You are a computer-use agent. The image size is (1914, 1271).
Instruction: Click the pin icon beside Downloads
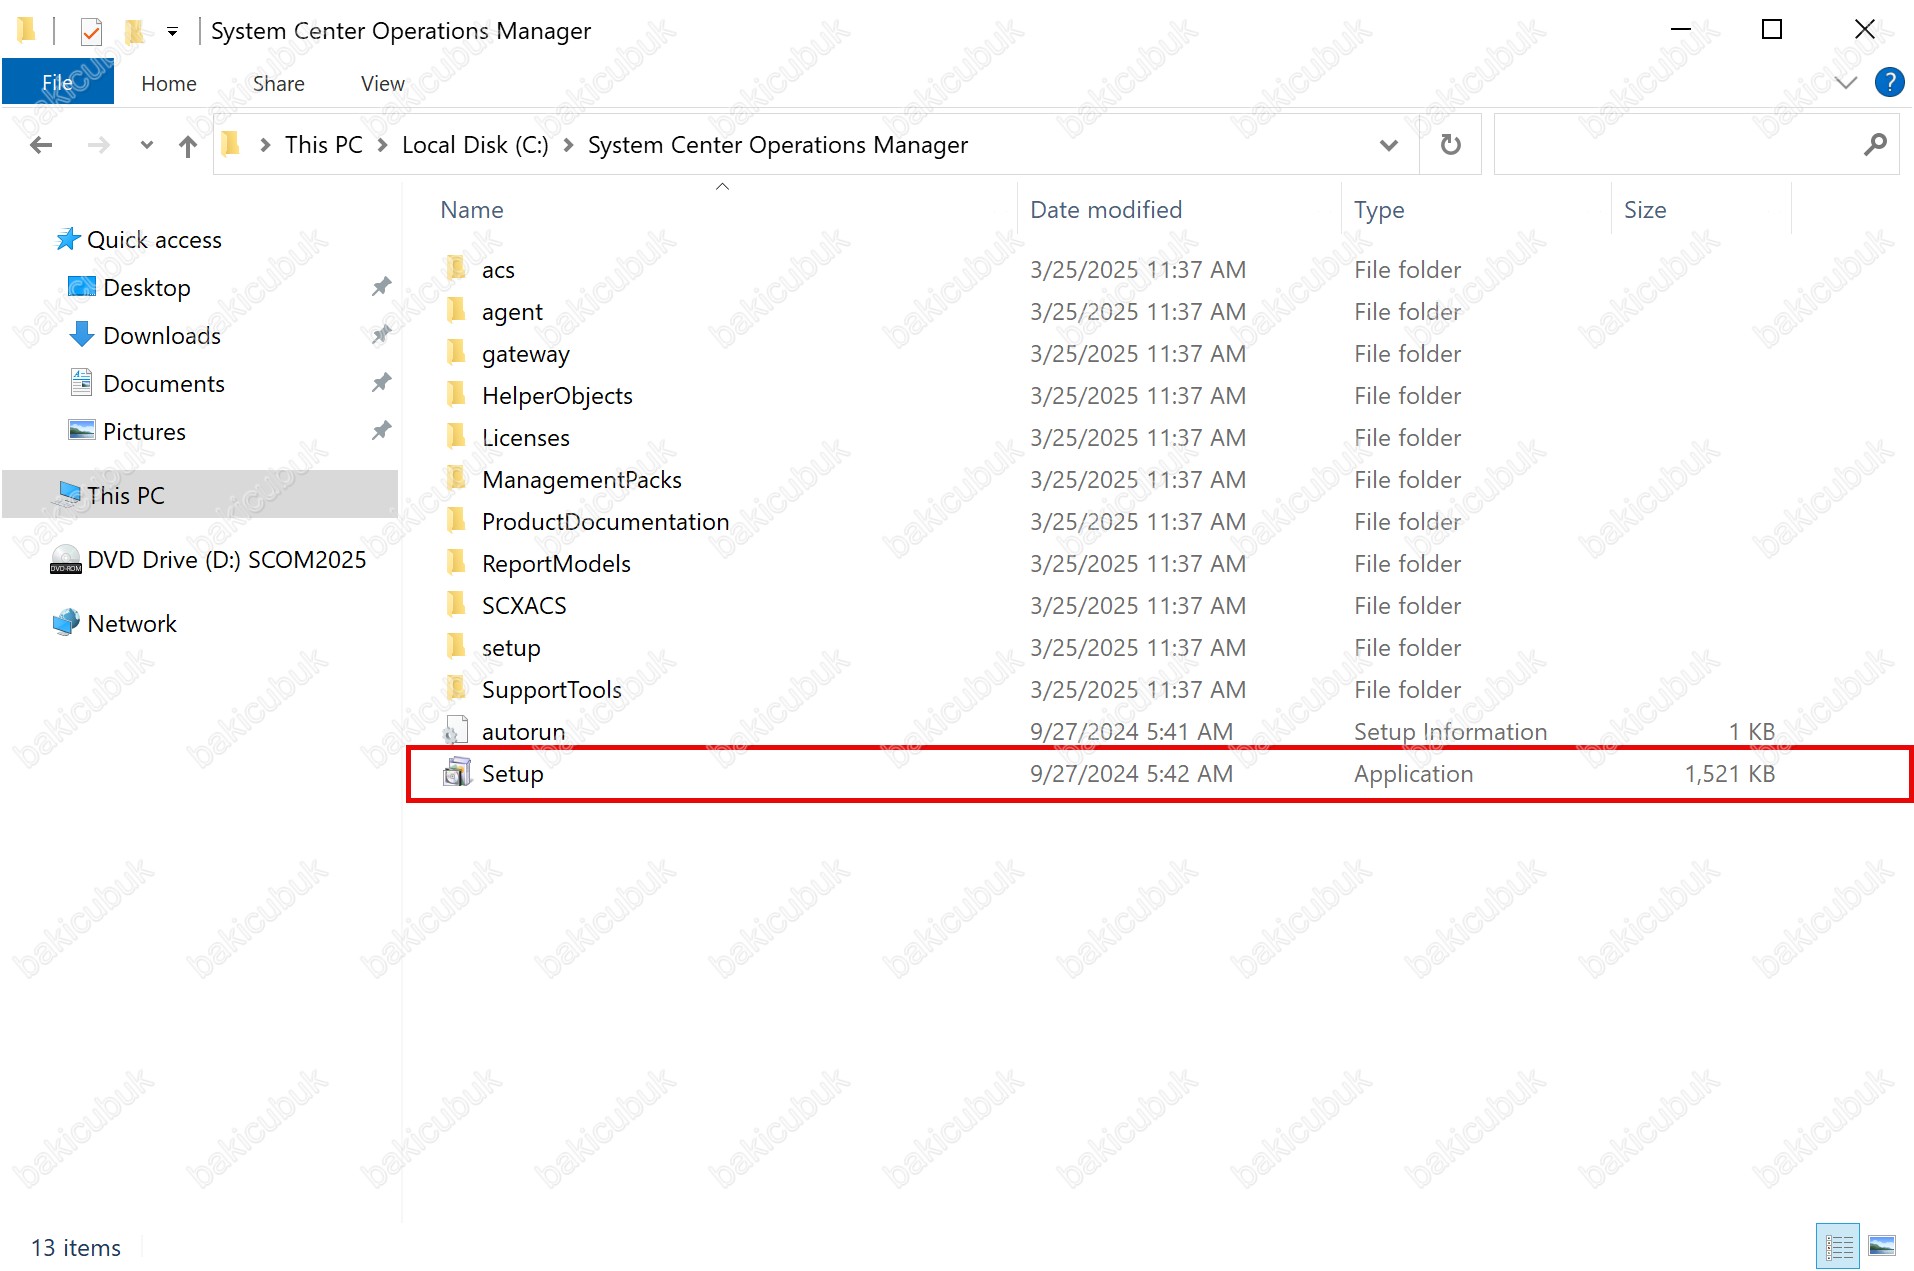[381, 335]
